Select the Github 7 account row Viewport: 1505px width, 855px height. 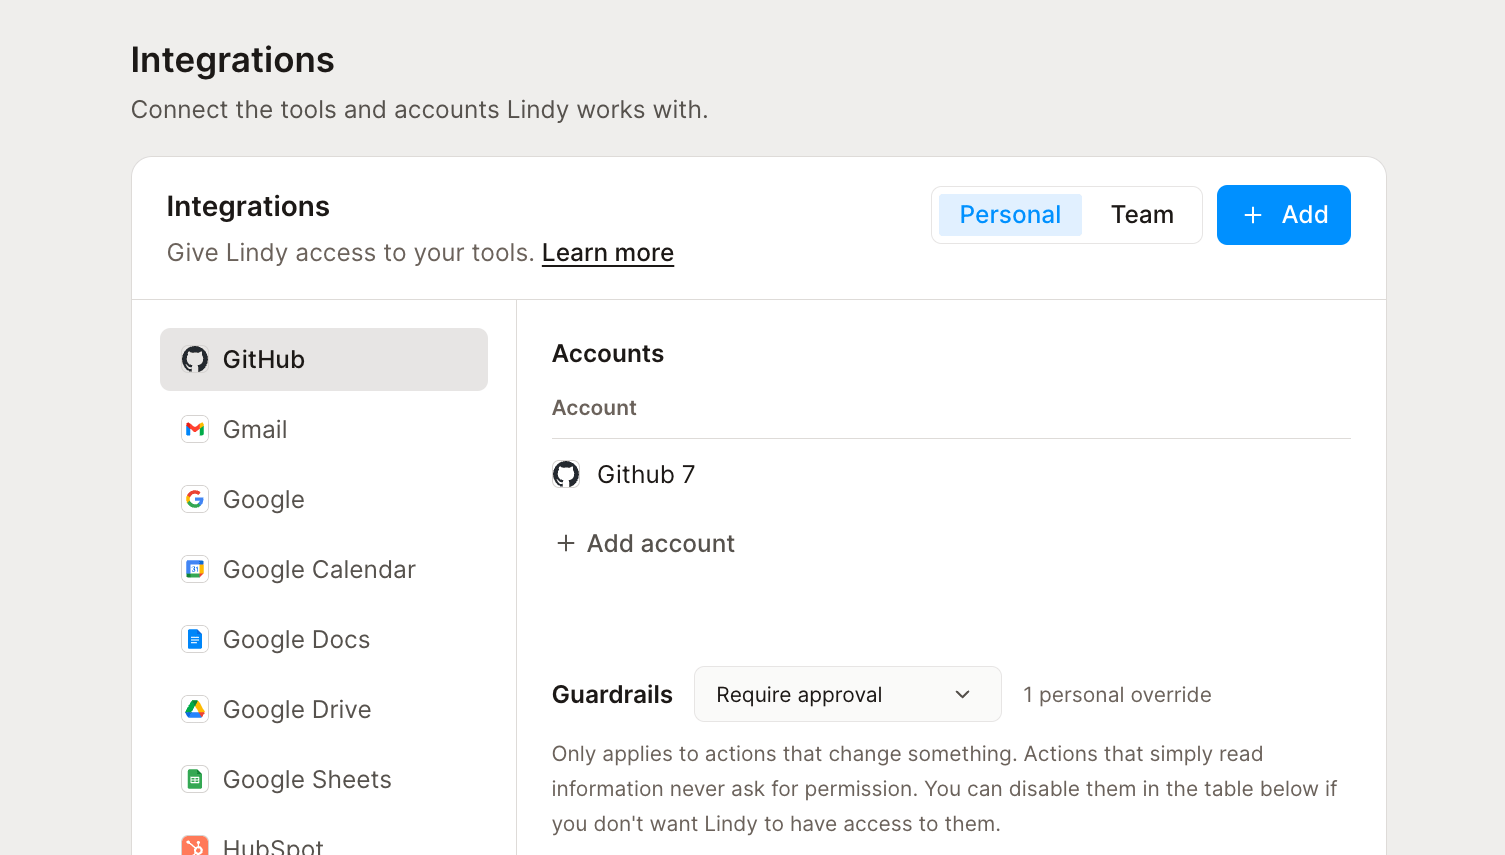(951, 474)
